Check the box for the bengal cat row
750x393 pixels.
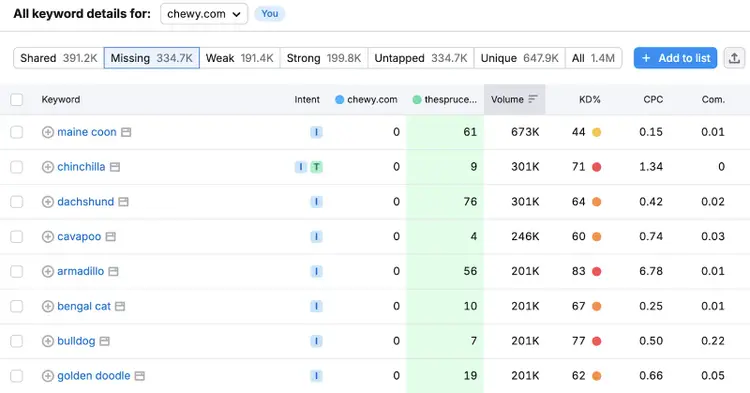pyautogui.click(x=17, y=306)
